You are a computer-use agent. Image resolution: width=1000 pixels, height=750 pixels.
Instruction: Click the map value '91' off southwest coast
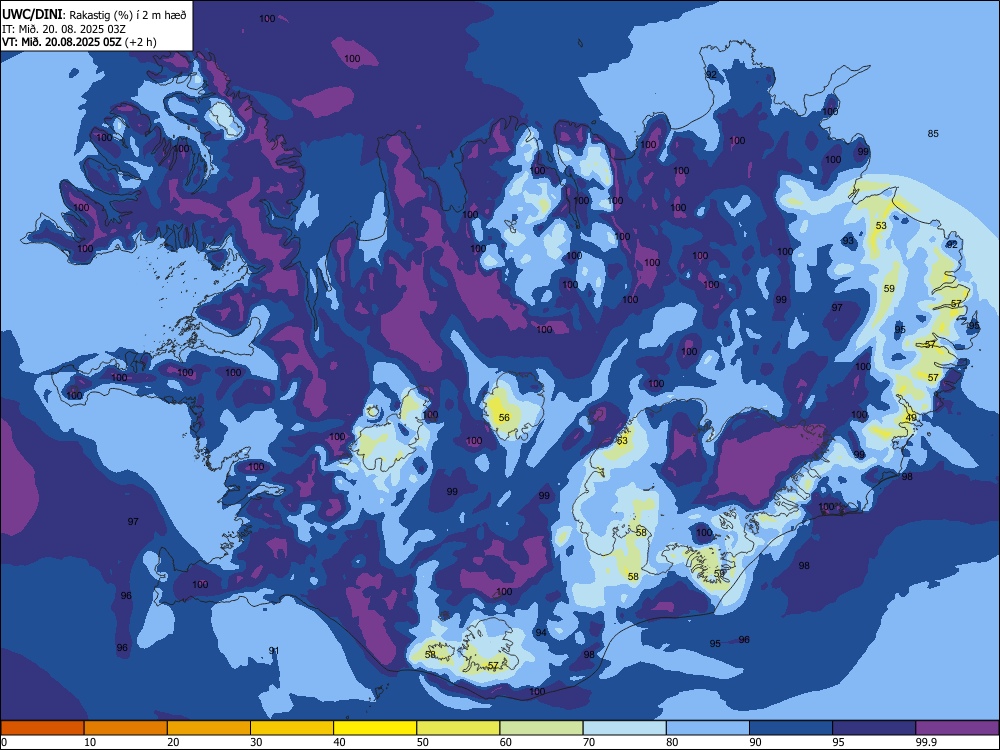click(x=274, y=651)
